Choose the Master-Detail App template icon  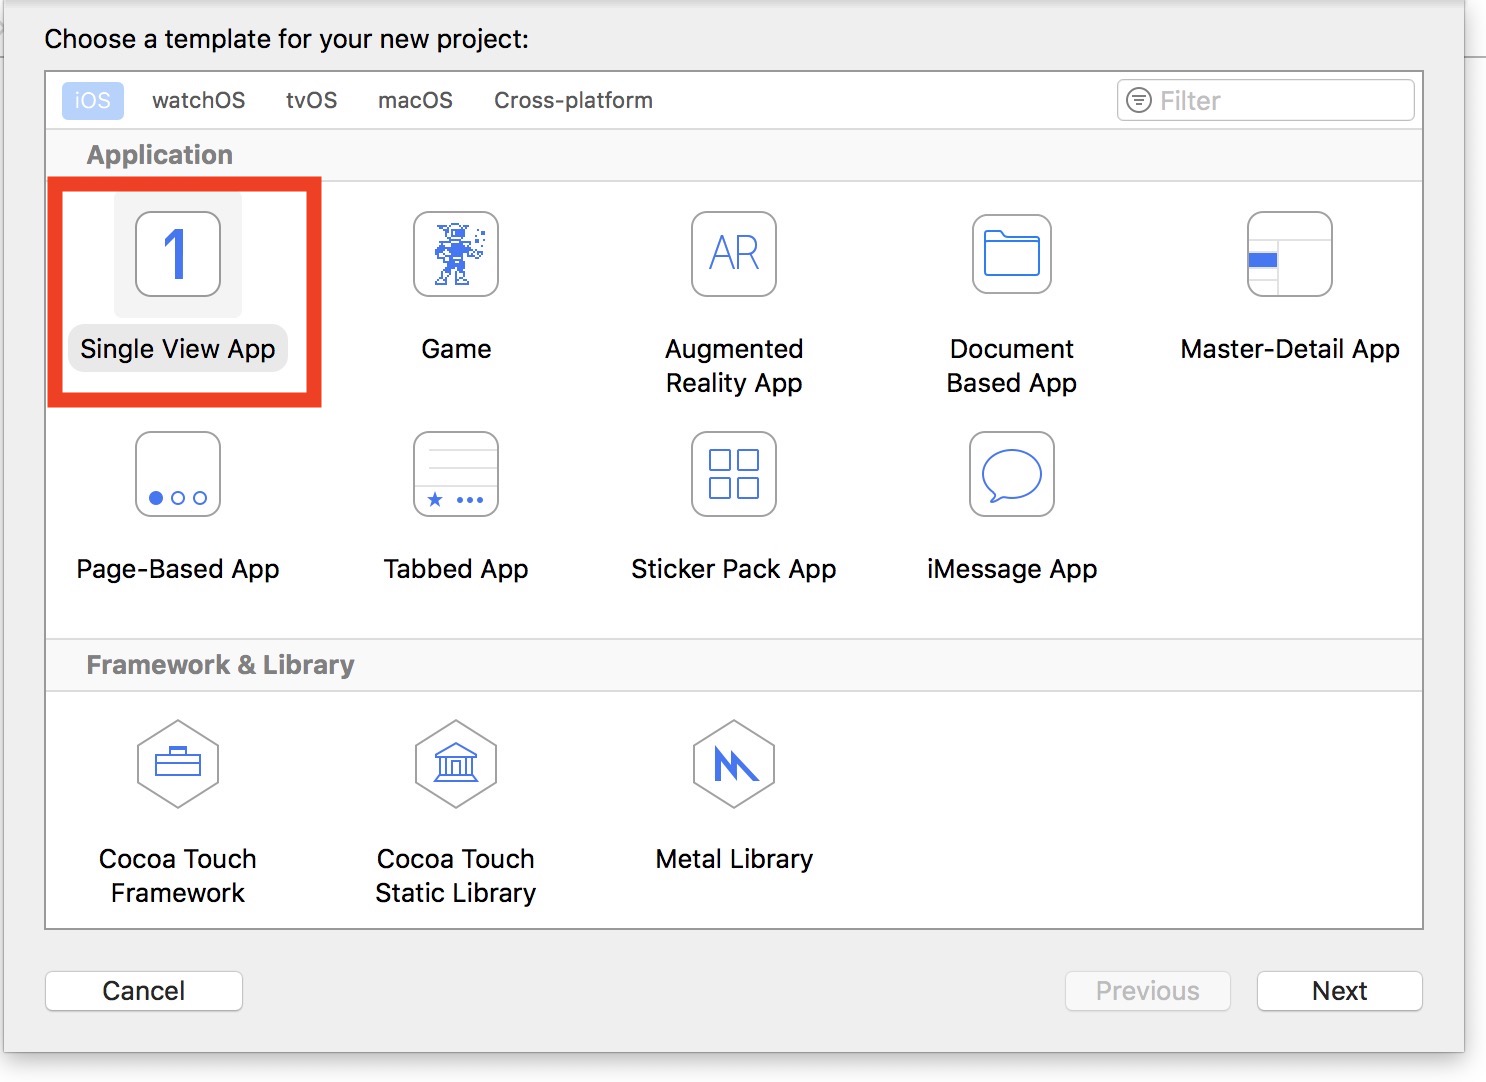click(x=1289, y=254)
